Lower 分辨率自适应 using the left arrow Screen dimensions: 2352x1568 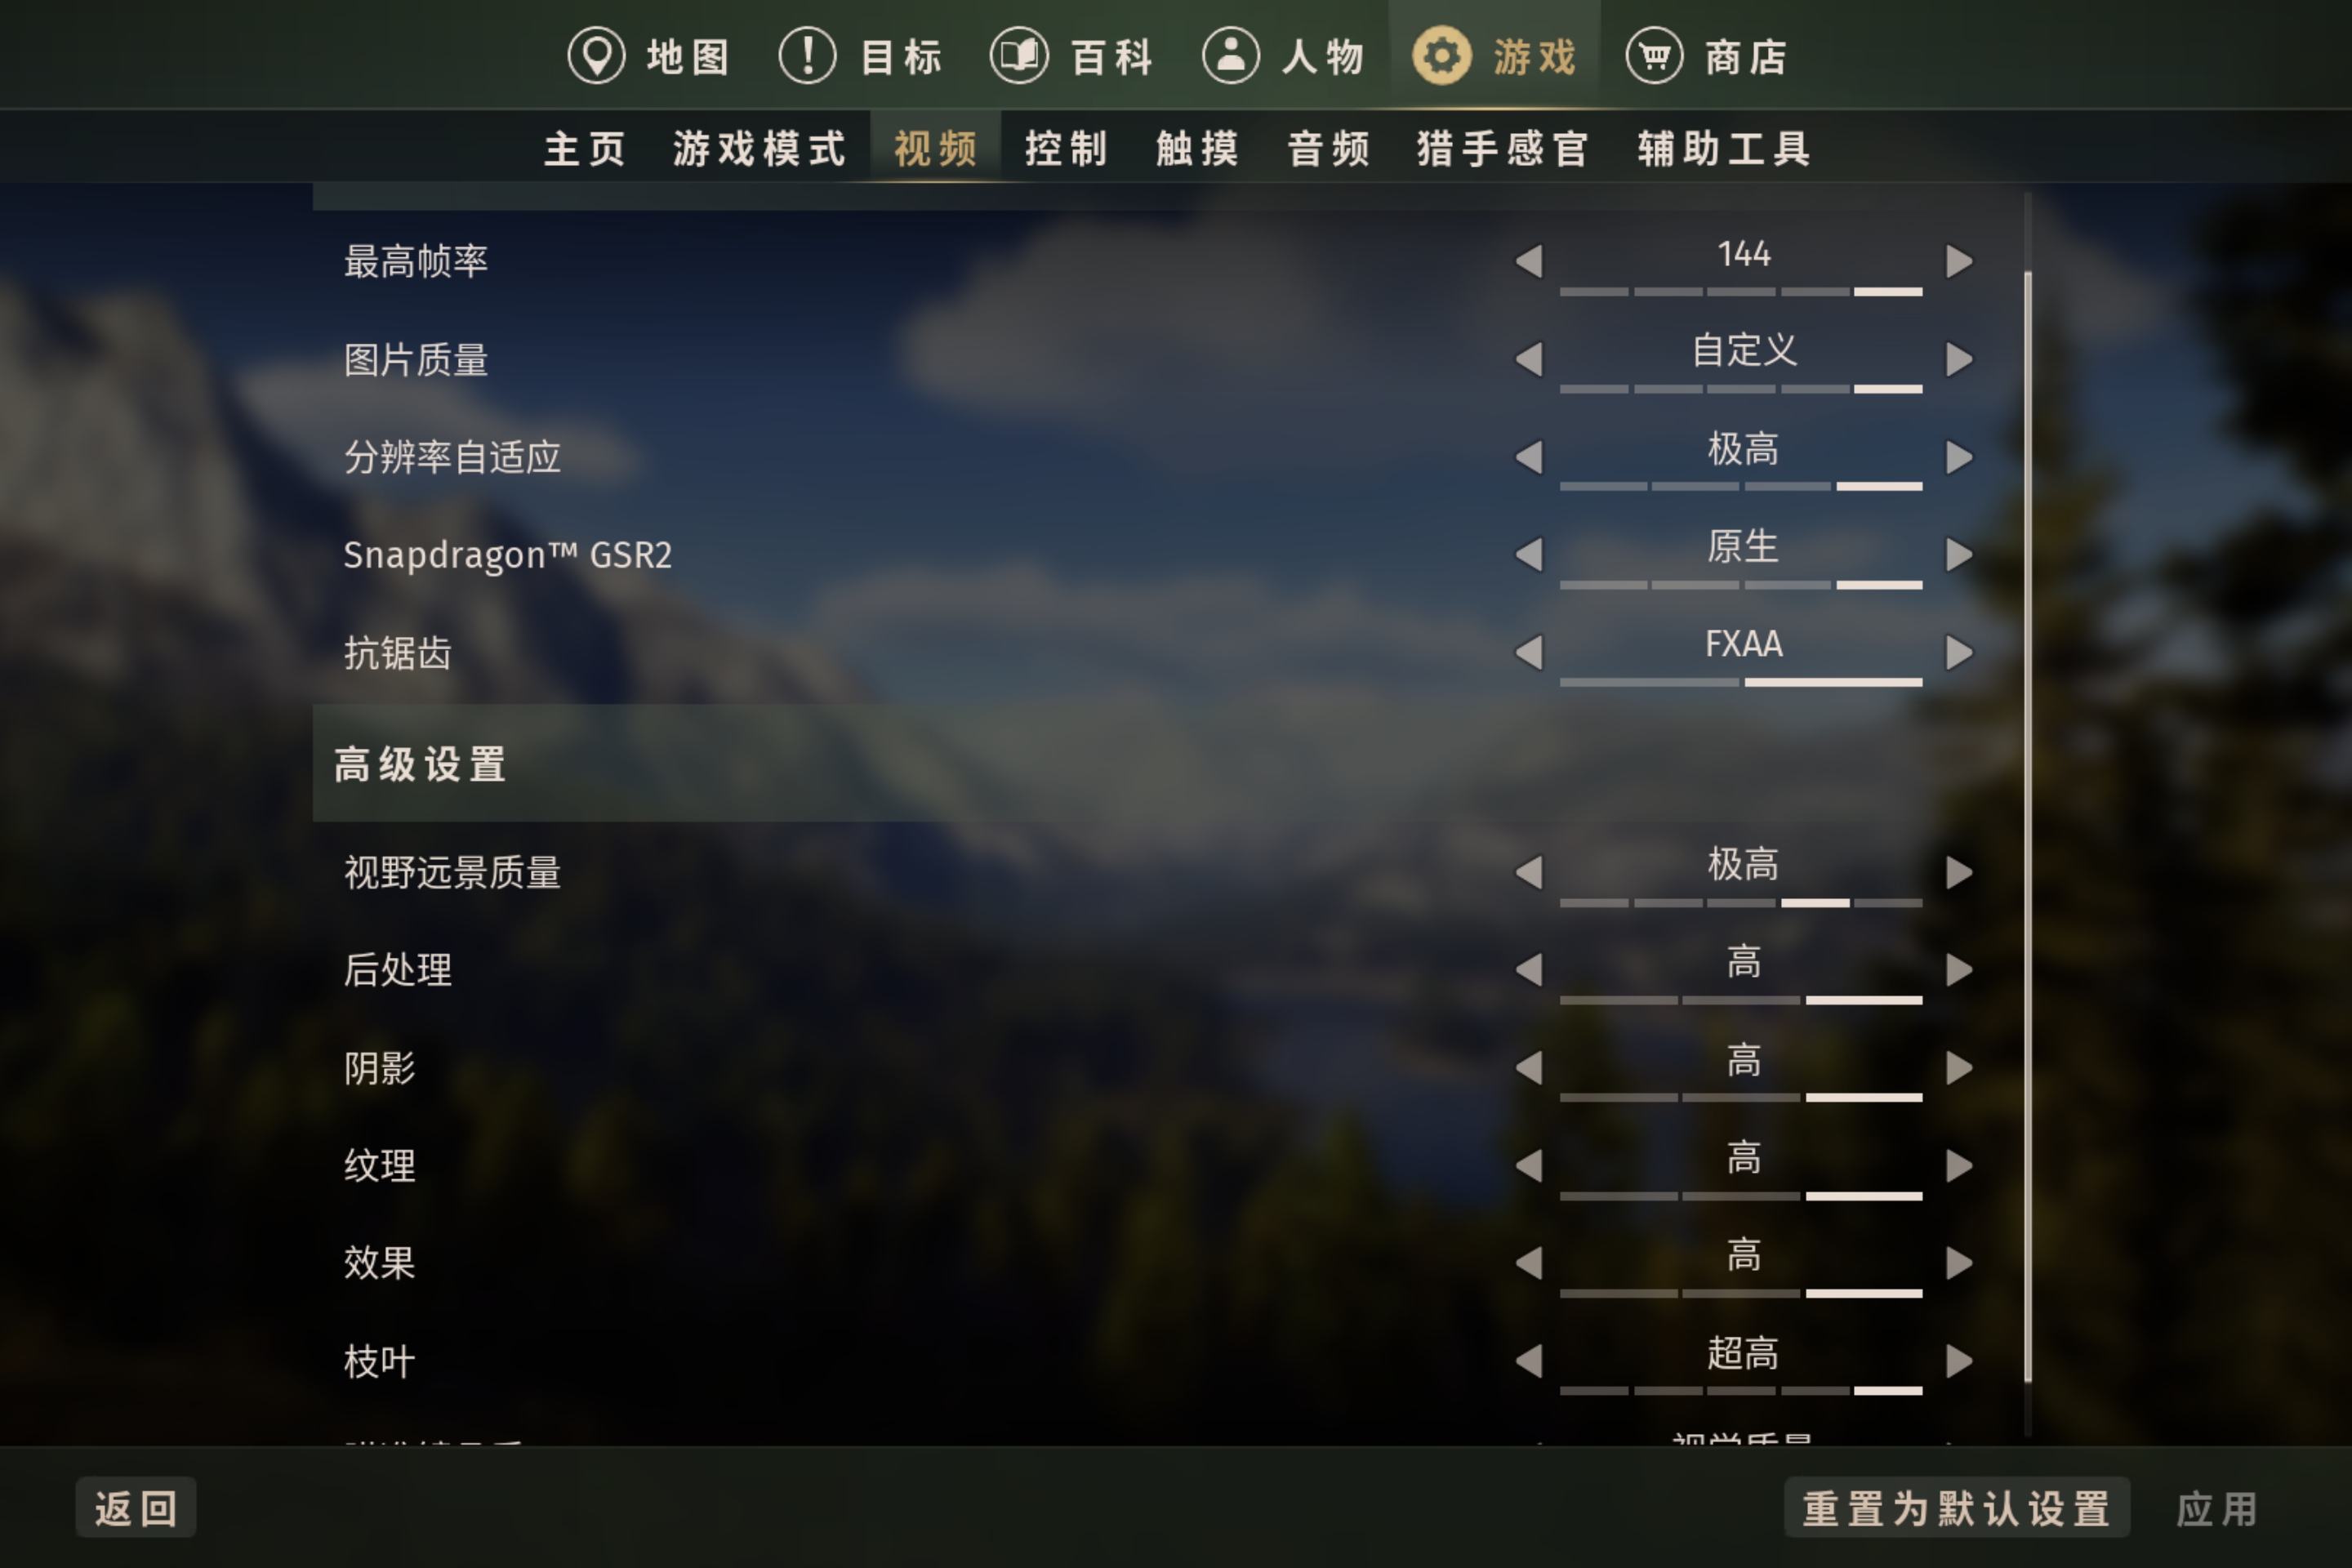[1529, 457]
